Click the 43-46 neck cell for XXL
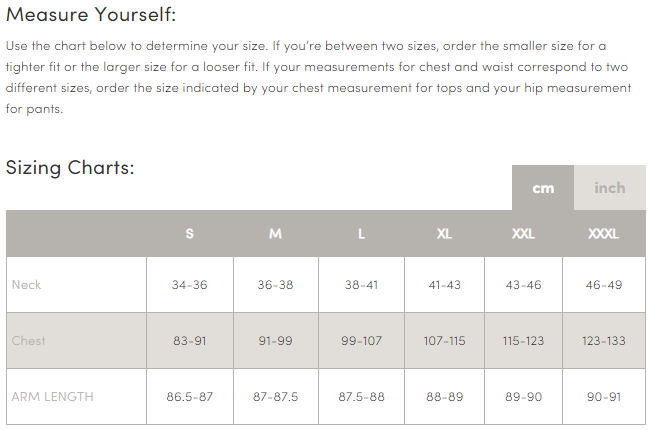Viewport: 652px width, 430px height. (523, 285)
